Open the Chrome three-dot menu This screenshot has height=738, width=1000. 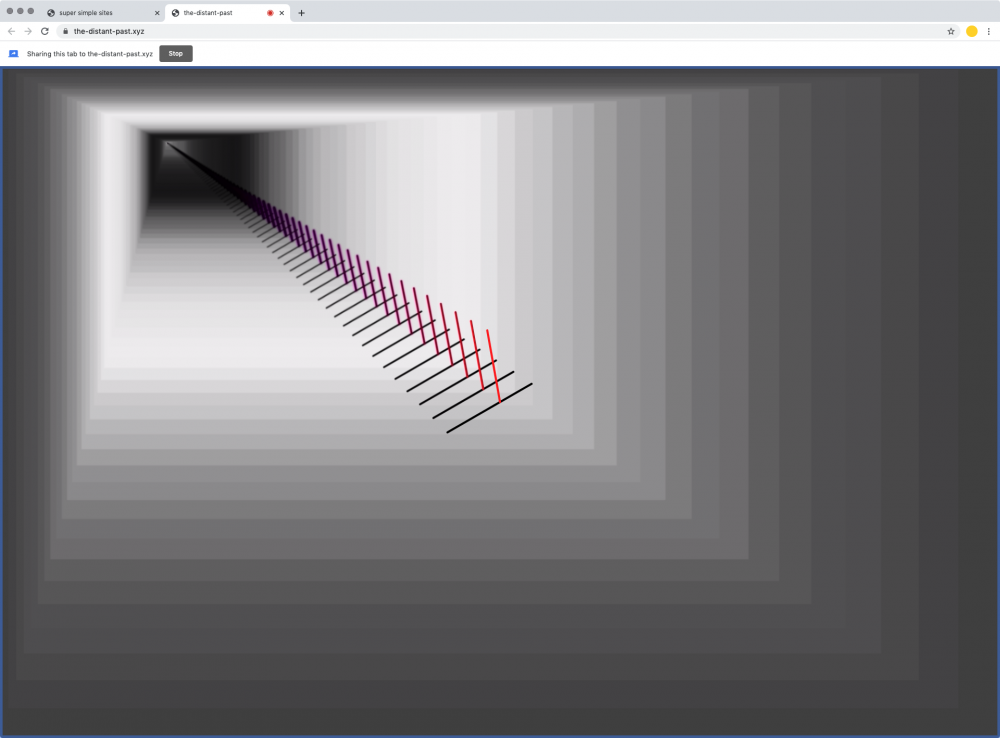click(989, 31)
